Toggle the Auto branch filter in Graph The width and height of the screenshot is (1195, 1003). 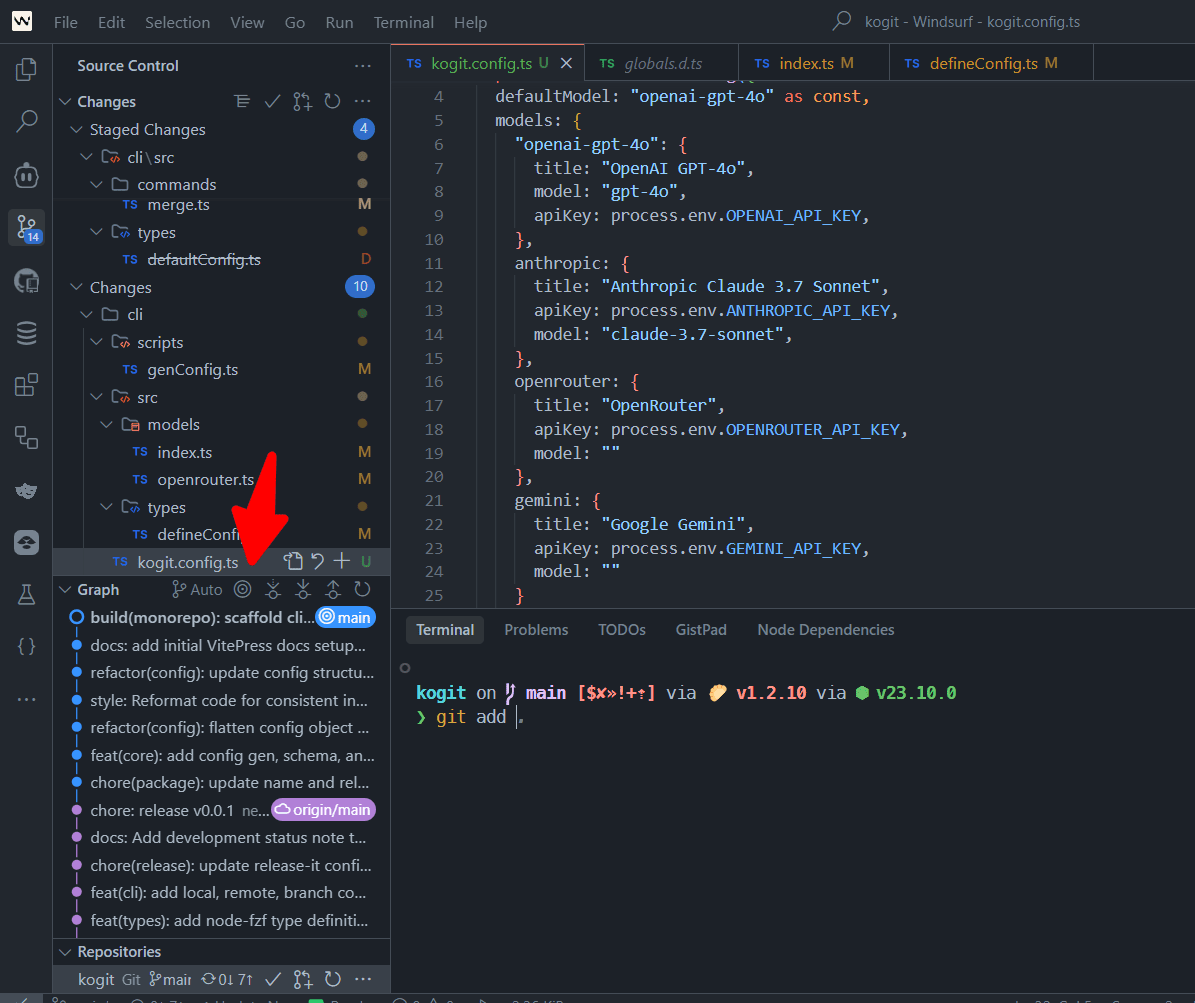click(x=197, y=589)
